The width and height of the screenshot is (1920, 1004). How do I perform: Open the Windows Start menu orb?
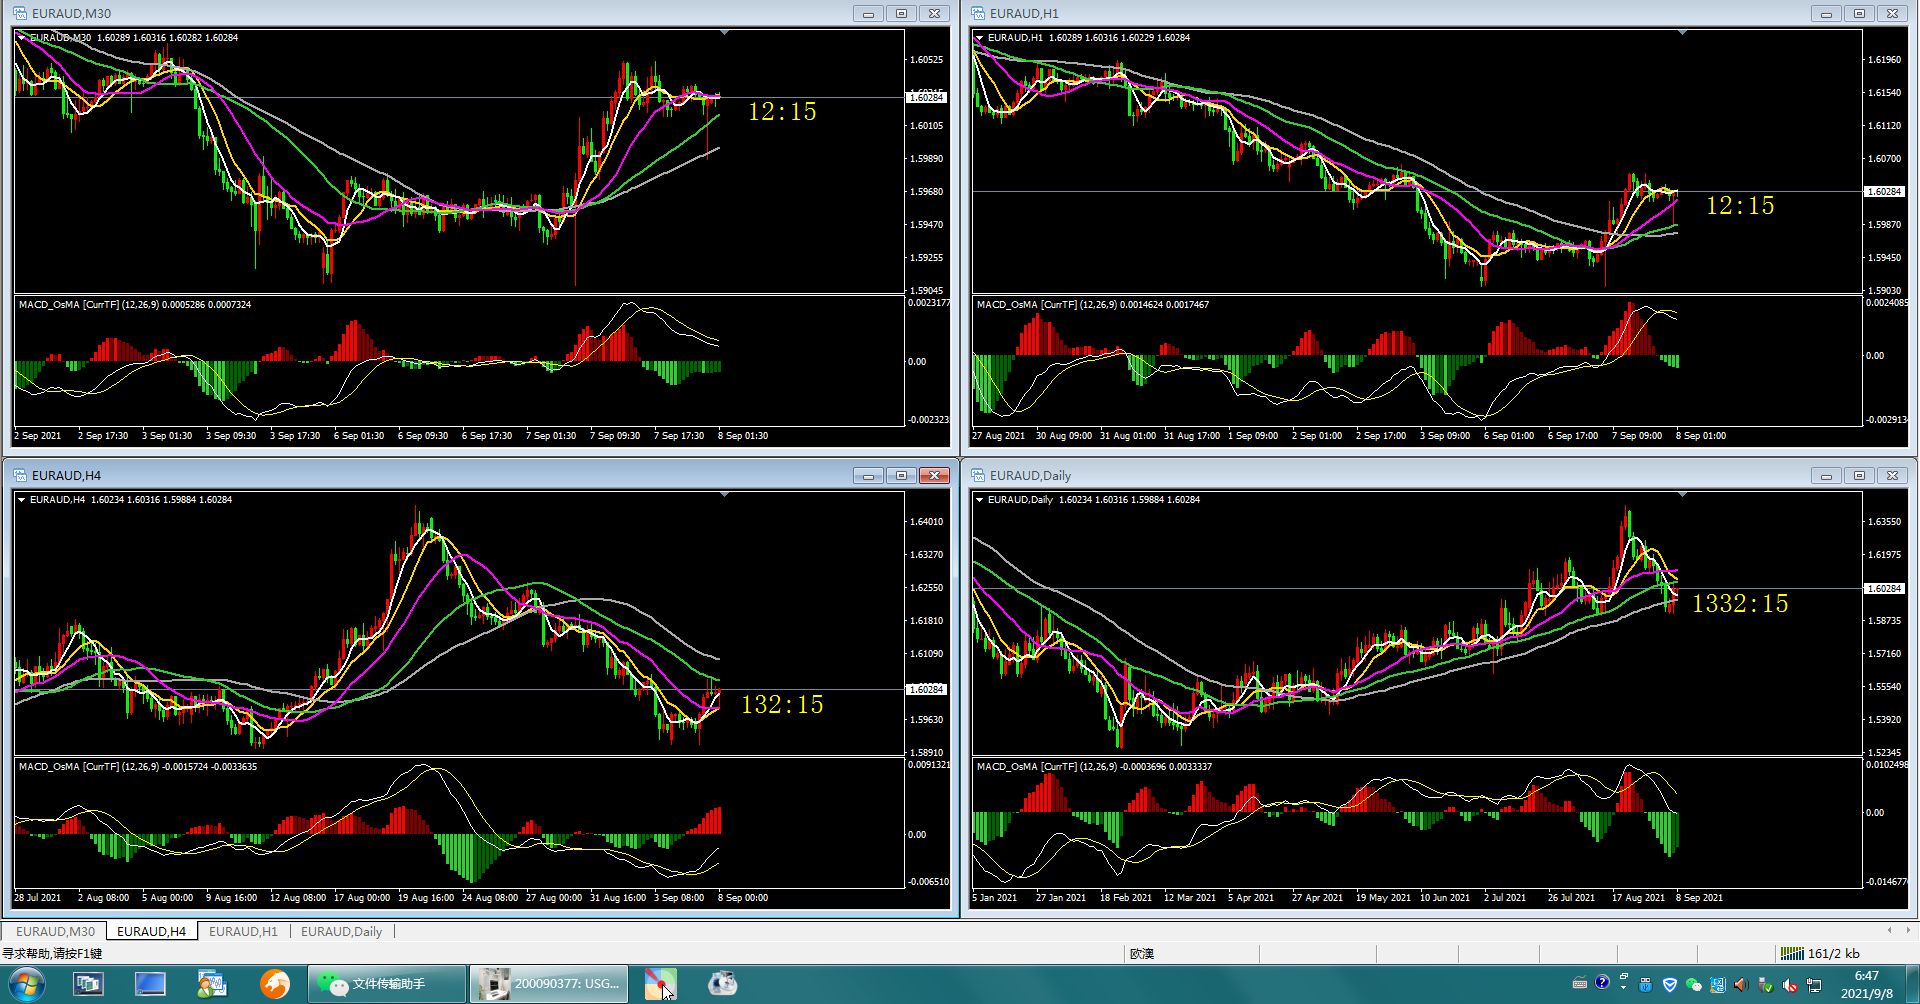(x=26, y=985)
